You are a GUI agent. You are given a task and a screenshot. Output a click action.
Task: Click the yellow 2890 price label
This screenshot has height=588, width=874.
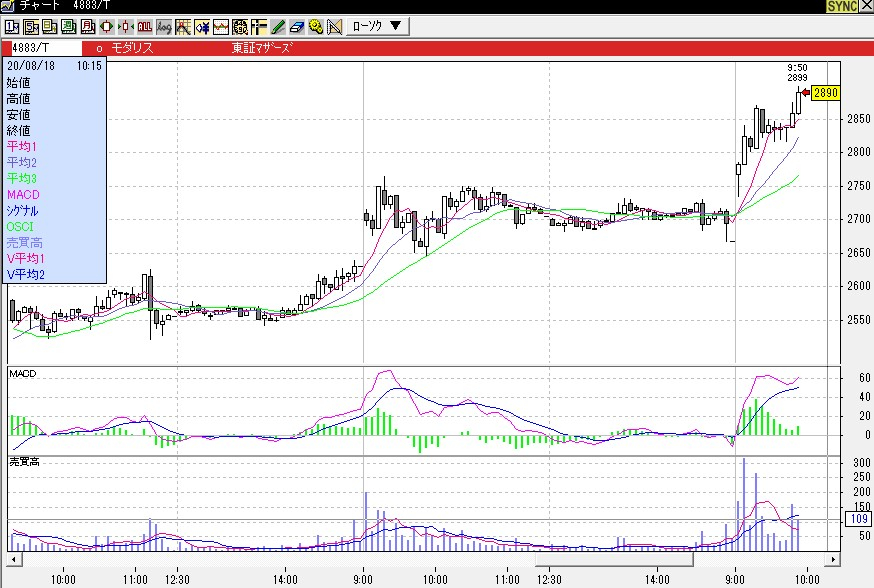pos(825,93)
